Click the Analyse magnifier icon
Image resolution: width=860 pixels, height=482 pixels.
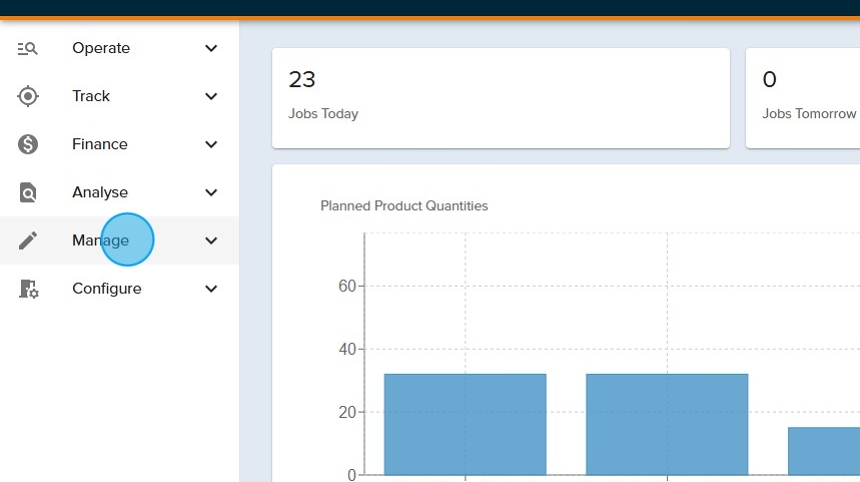click(28, 192)
